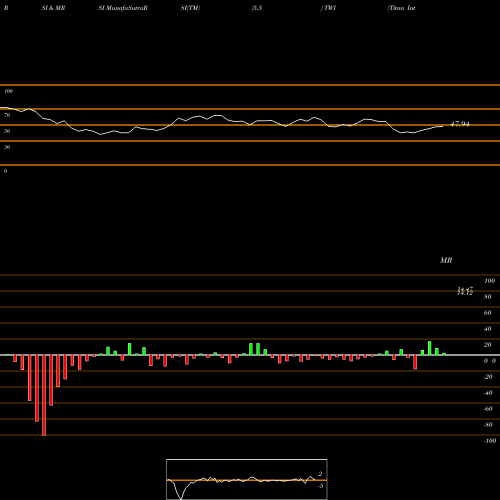500x500 pixels.
Task: Click the MR axis label '60'
Action: coord(488,313)
